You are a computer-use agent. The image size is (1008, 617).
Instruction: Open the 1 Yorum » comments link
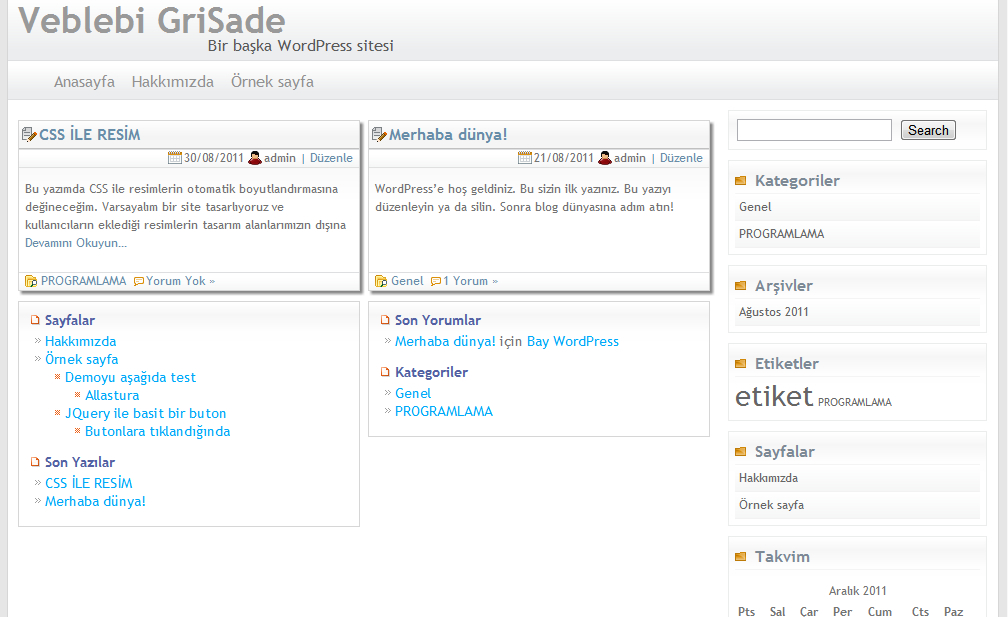pyautogui.click(x=471, y=281)
